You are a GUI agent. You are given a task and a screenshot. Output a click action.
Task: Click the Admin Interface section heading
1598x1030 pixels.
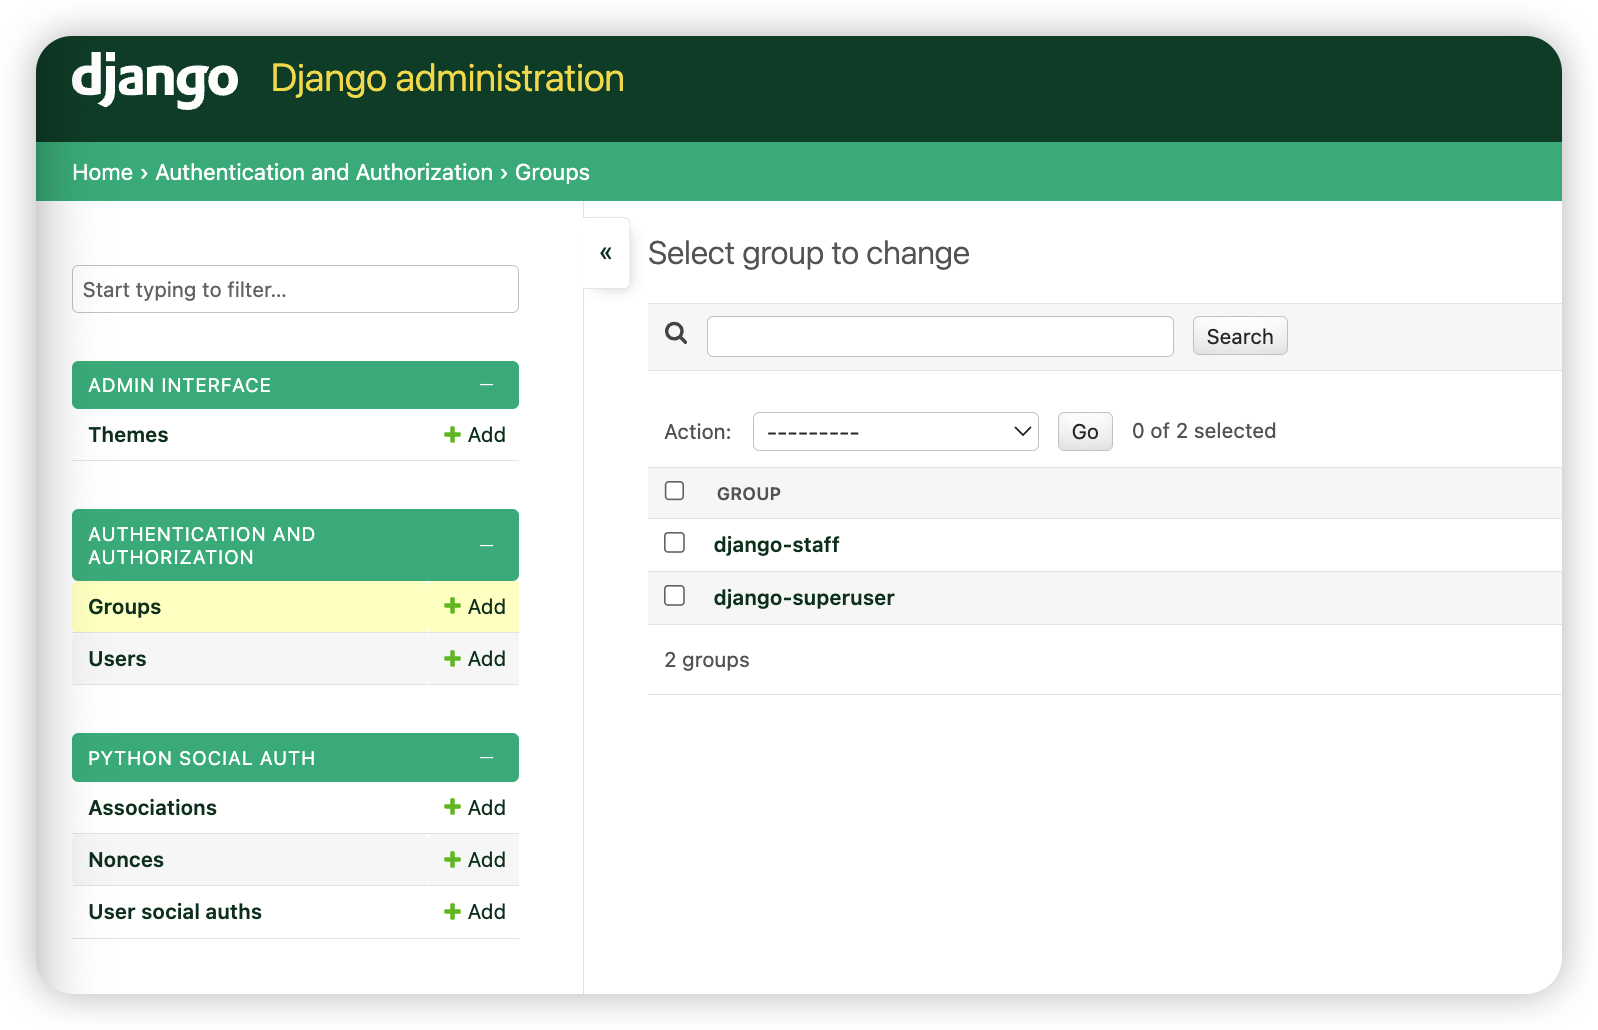(x=180, y=385)
